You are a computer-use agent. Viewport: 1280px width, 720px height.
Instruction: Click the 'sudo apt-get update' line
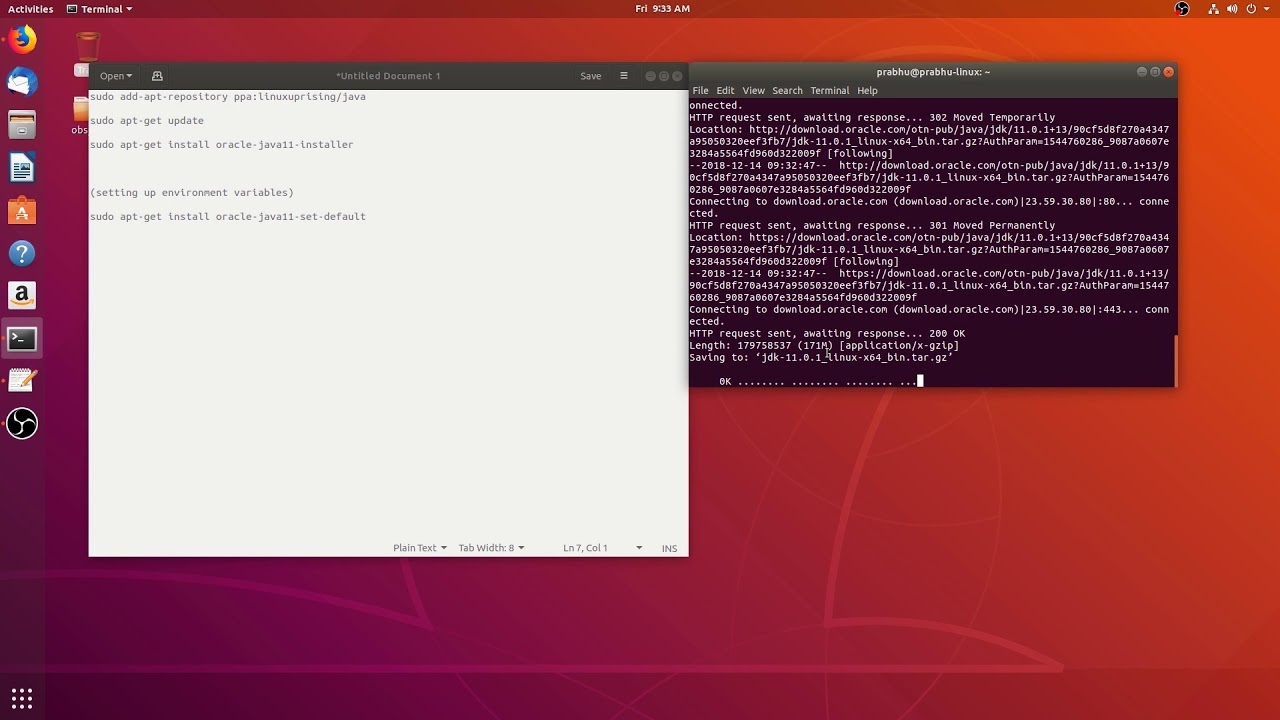click(x=146, y=121)
